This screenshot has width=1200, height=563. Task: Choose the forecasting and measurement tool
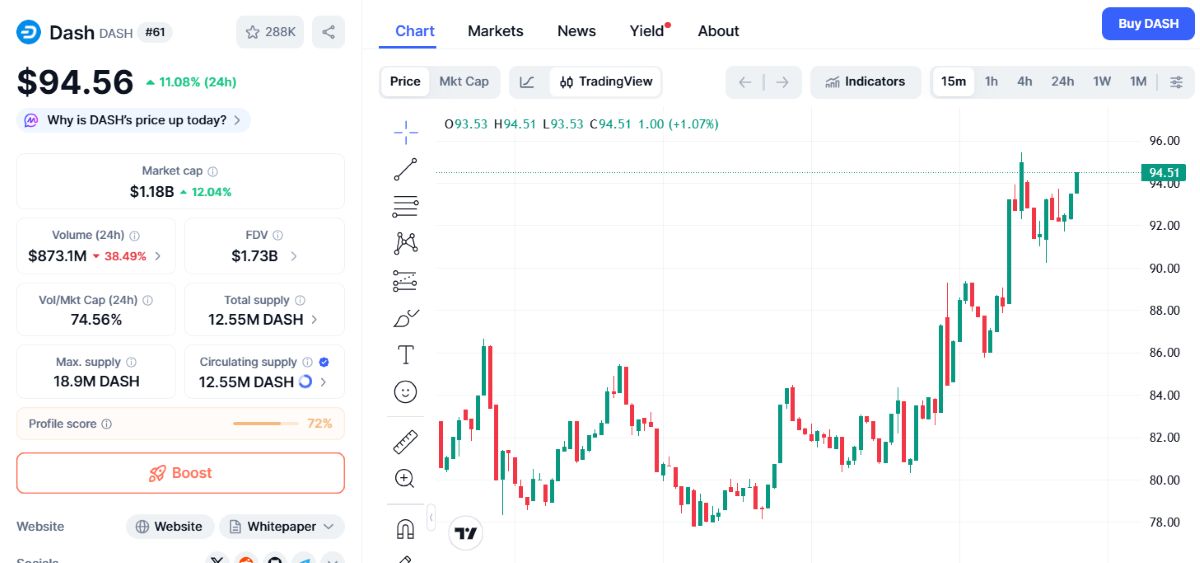coord(405,280)
